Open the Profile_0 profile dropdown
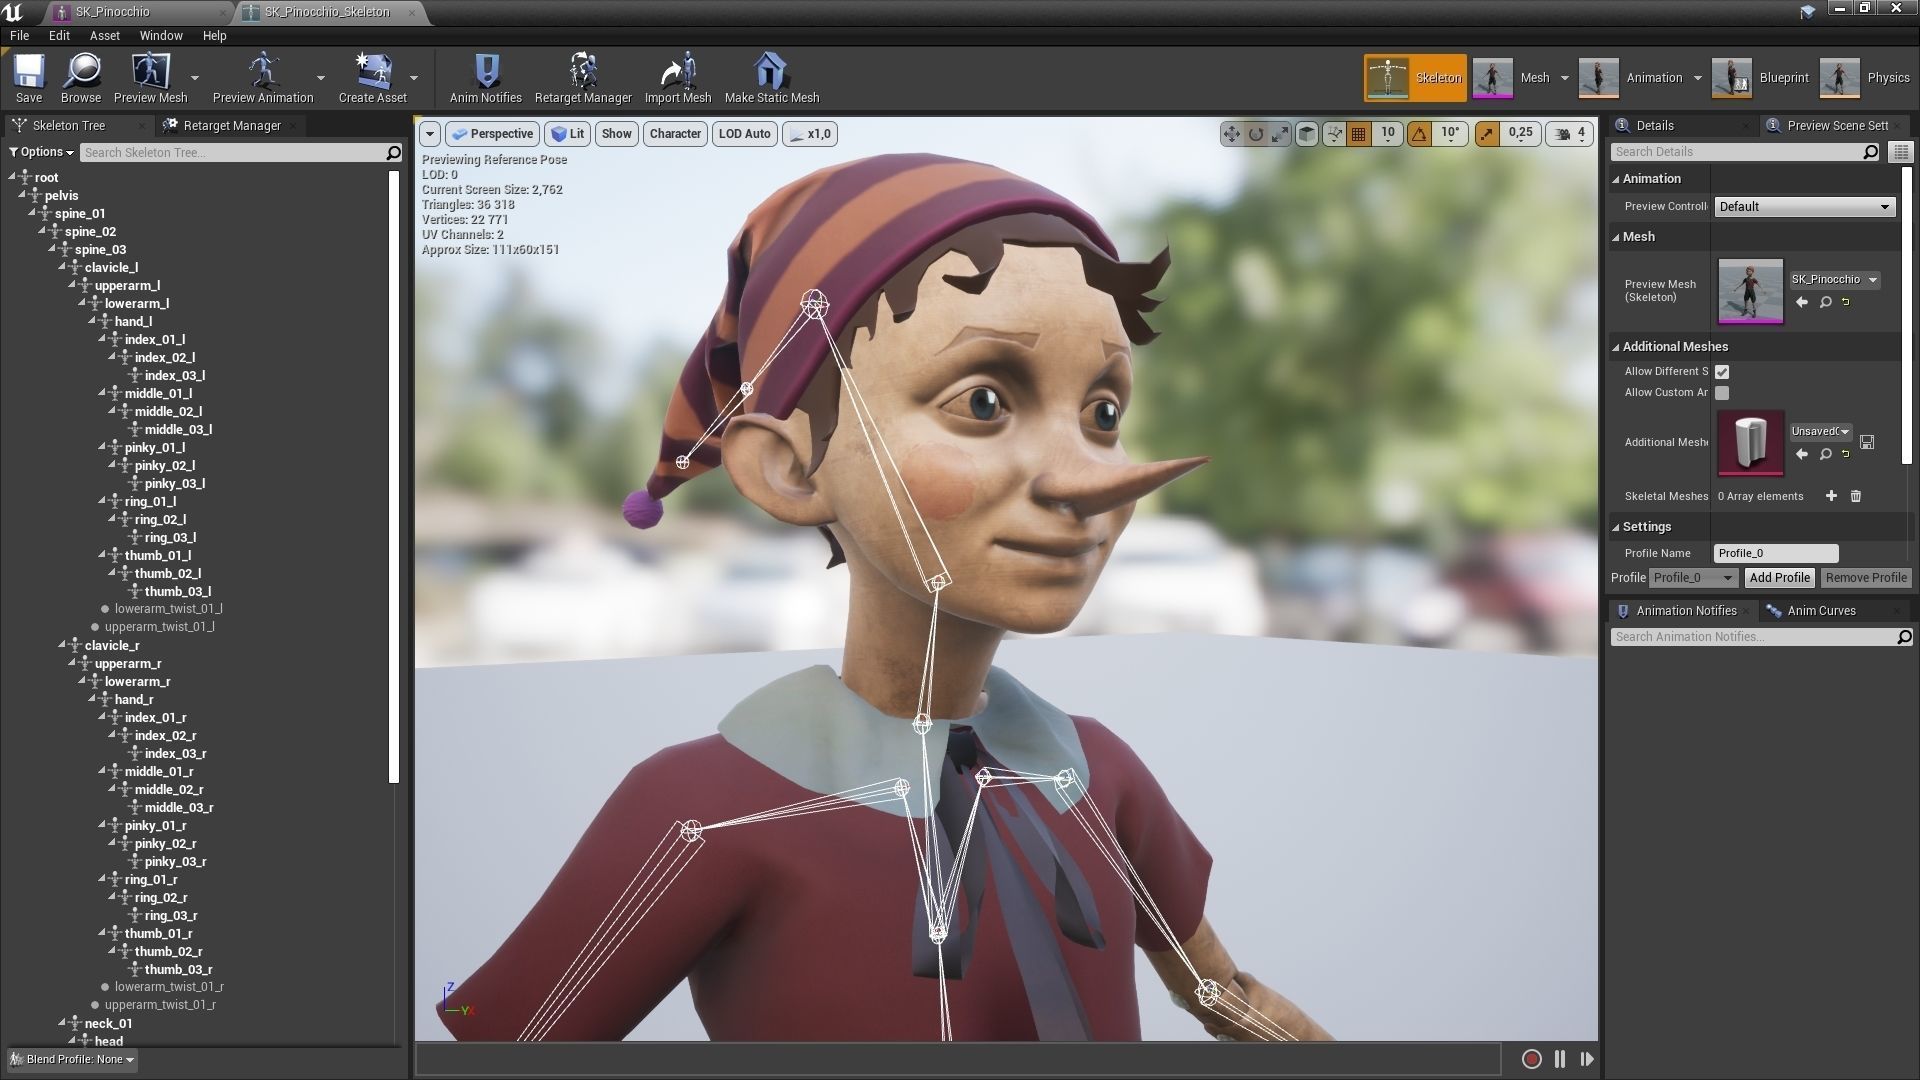 pyautogui.click(x=1693, y=578)
